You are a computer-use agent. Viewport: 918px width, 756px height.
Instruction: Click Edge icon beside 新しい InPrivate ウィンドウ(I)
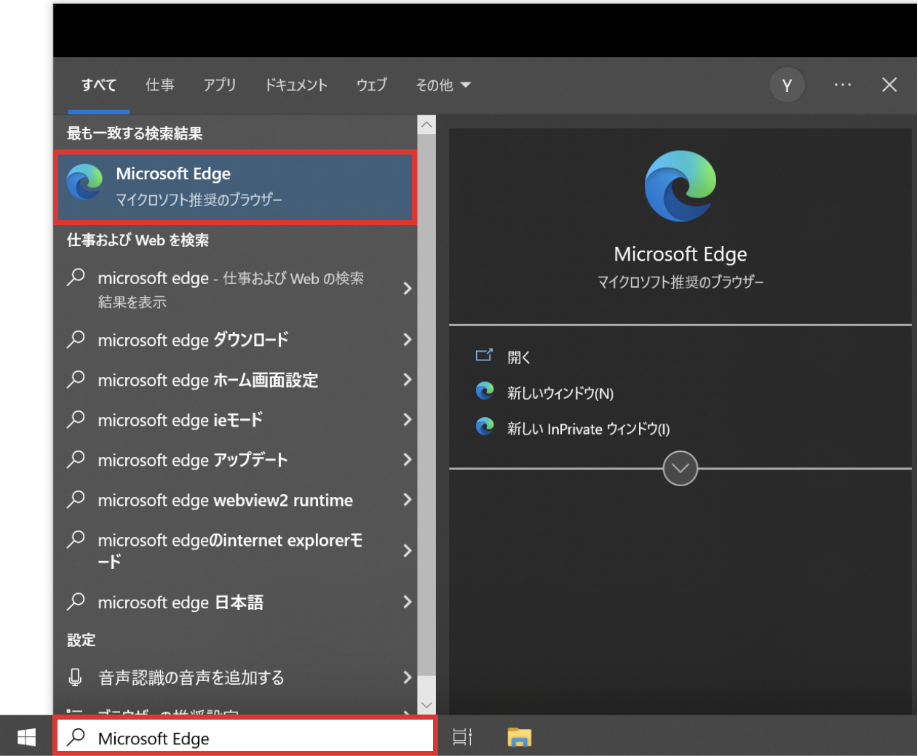(x=485, y=426)
